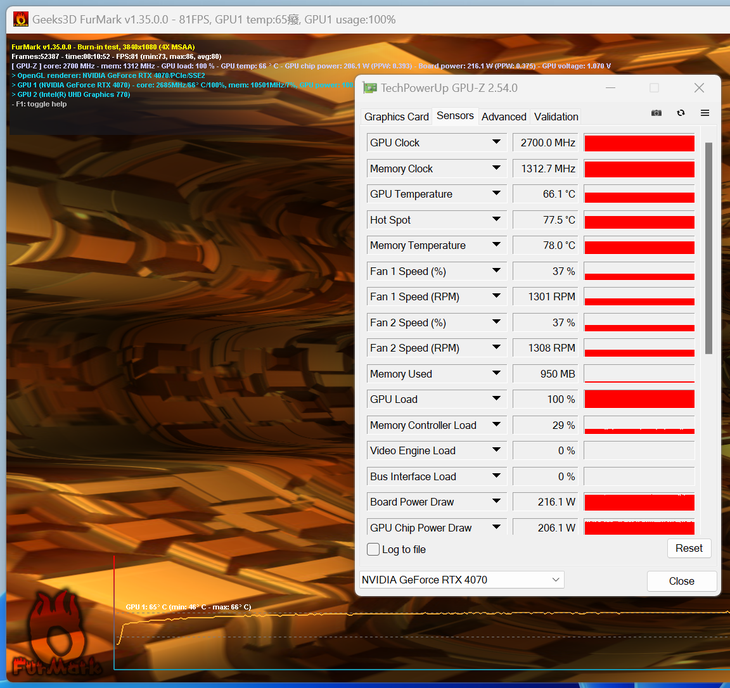730x688 pixels.
Task: Click the GPU-Z sensors vertical scrollbar
Action: (x=709, y=248)
